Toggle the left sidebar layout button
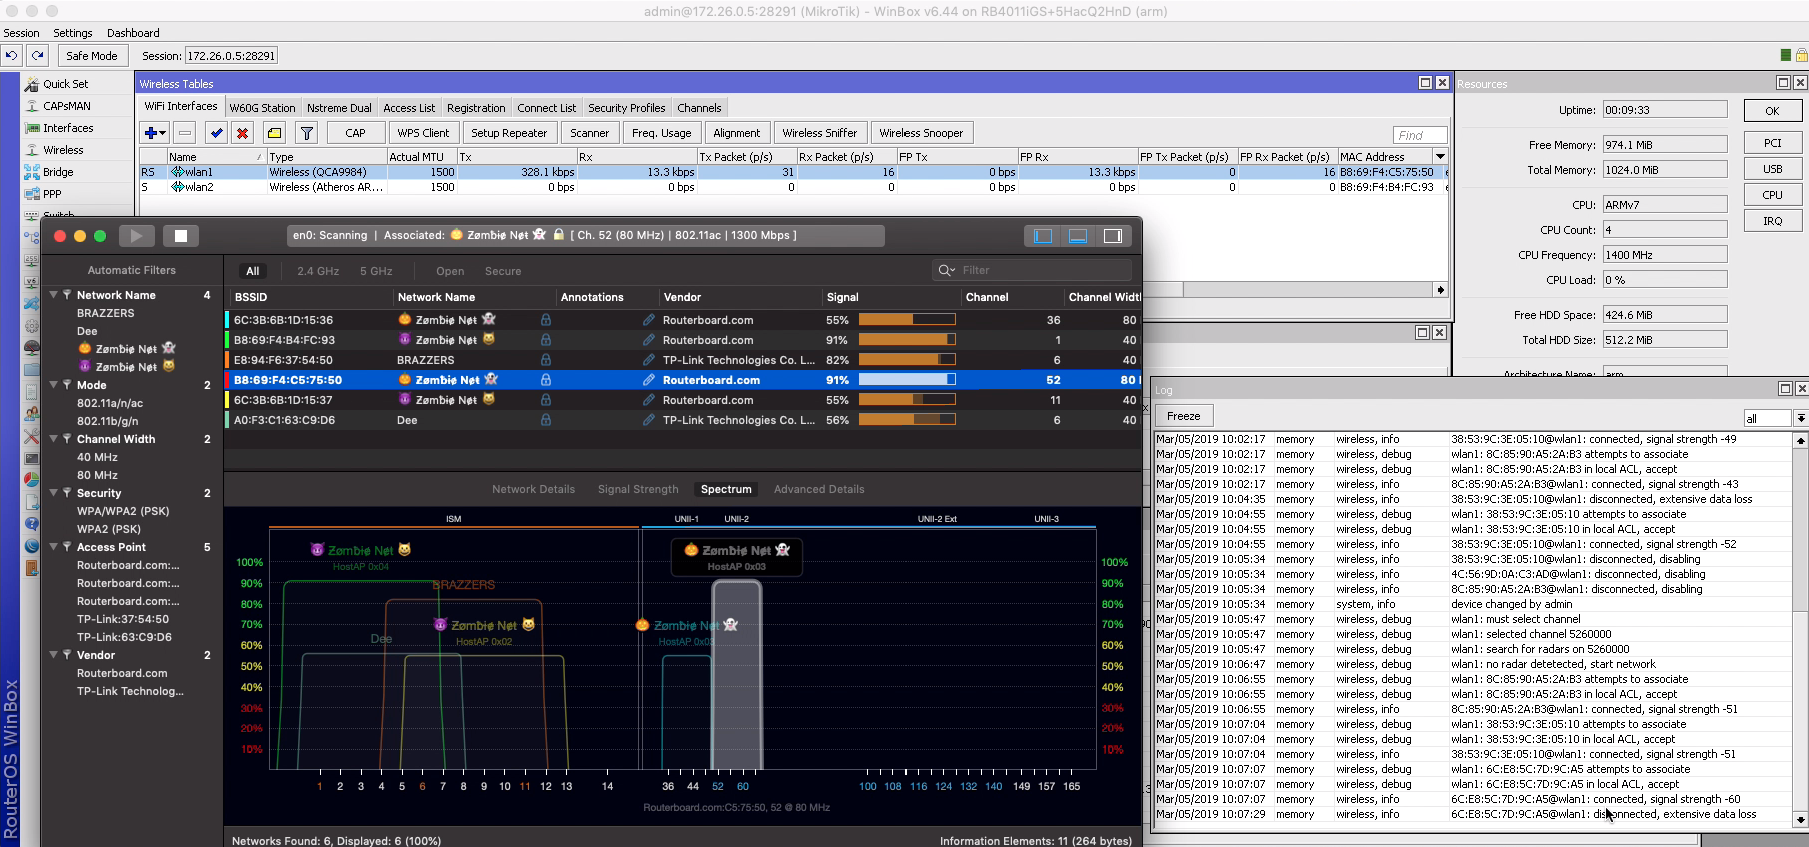 [x=1043, y=236]
